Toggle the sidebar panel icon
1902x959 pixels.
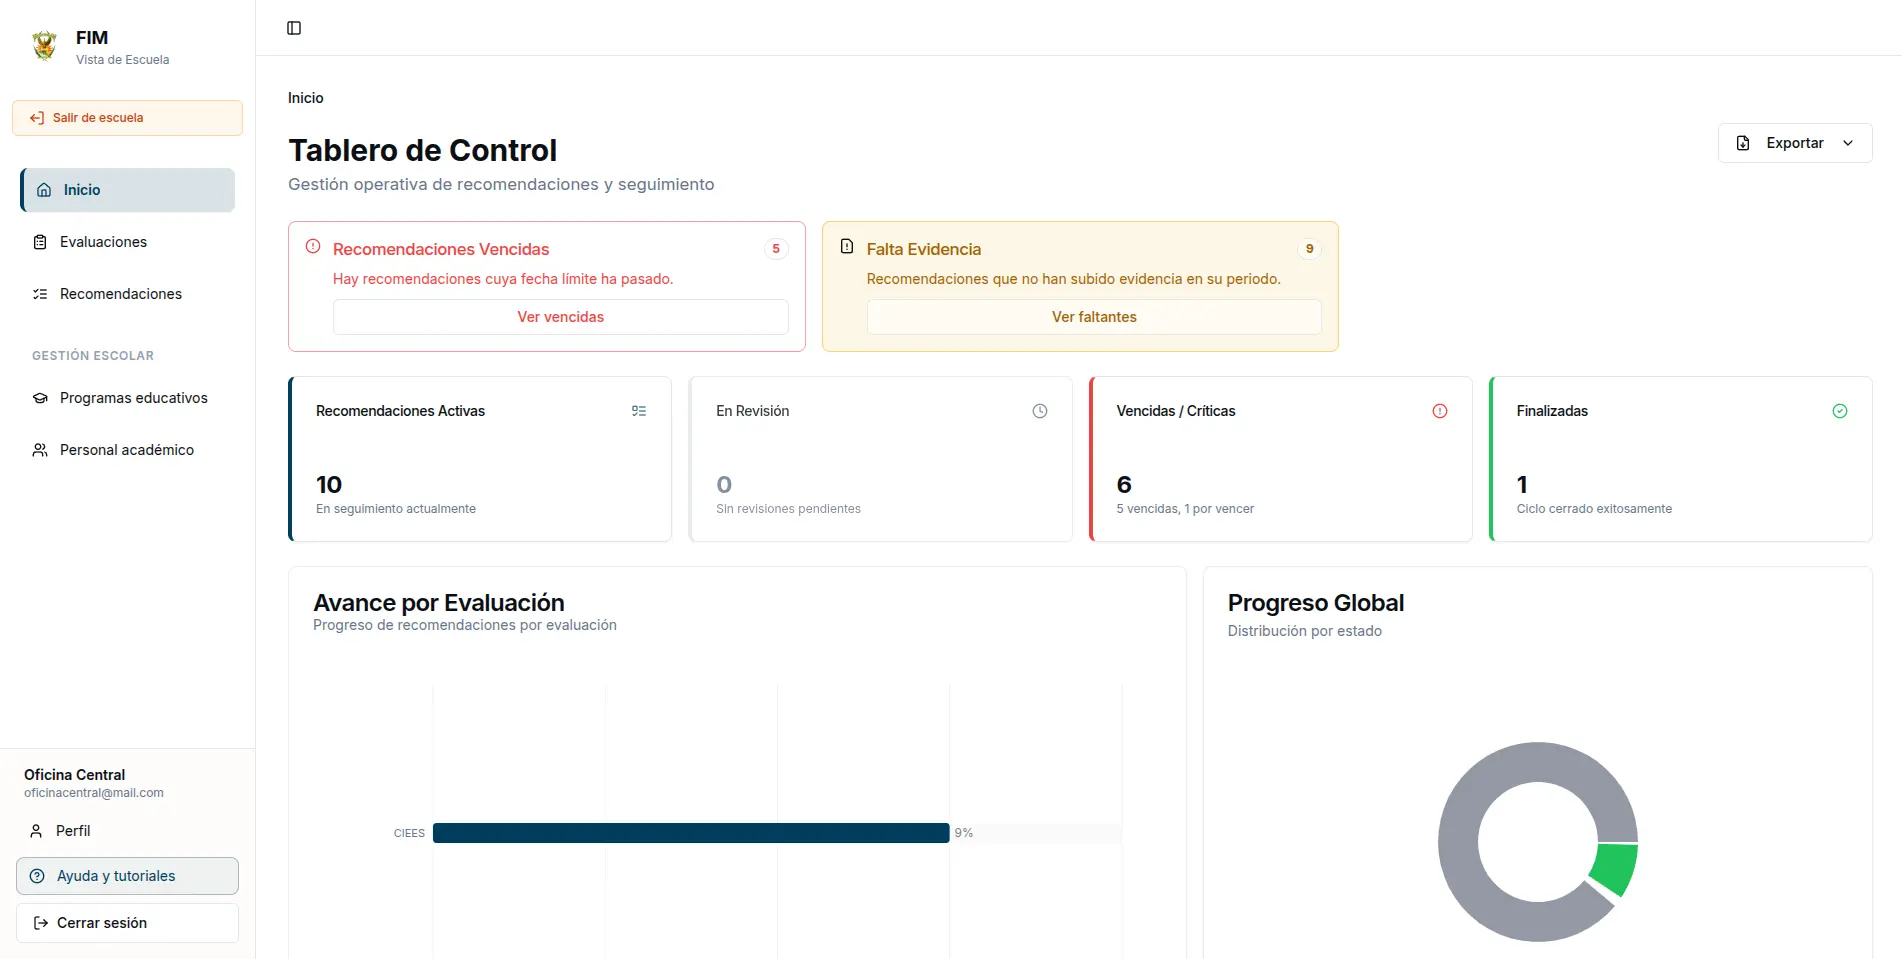coord(294,28)
